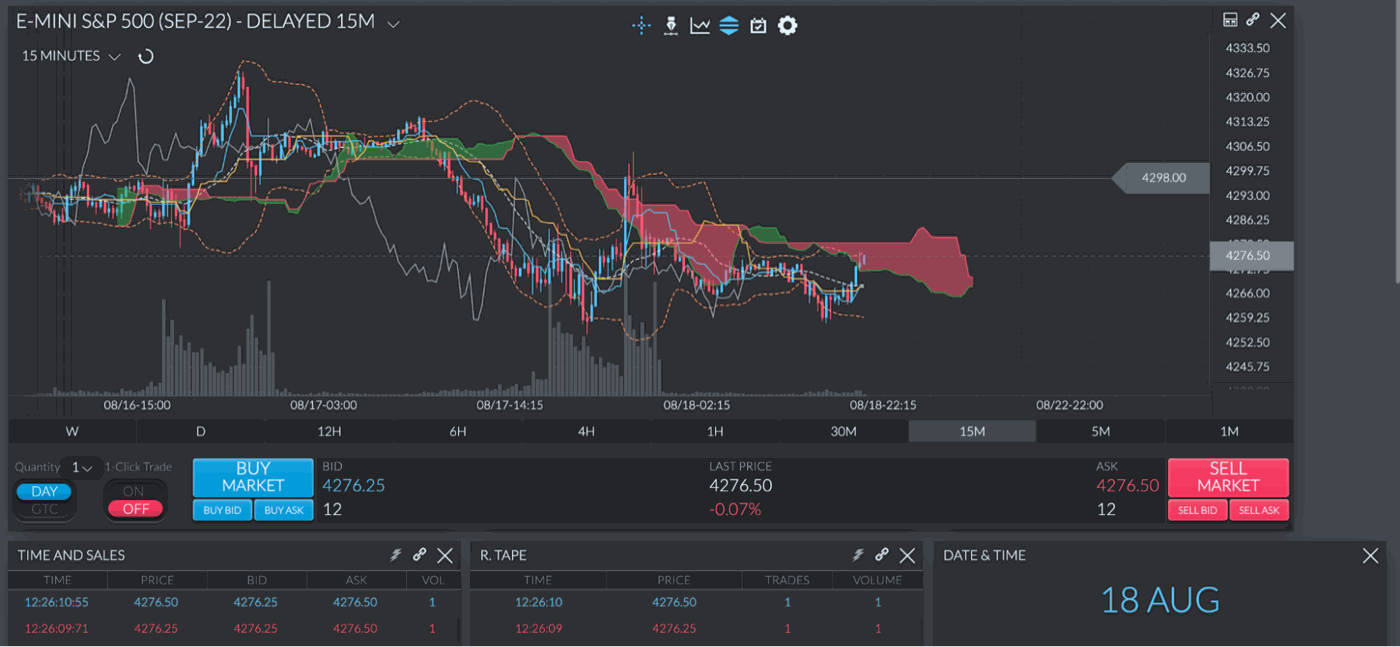Image resolution: width=1400 pixels, height=647 pixels.
Task: Click the 4333.50 price axis label
Action: pyautogui.click(x=1247, y=48)
